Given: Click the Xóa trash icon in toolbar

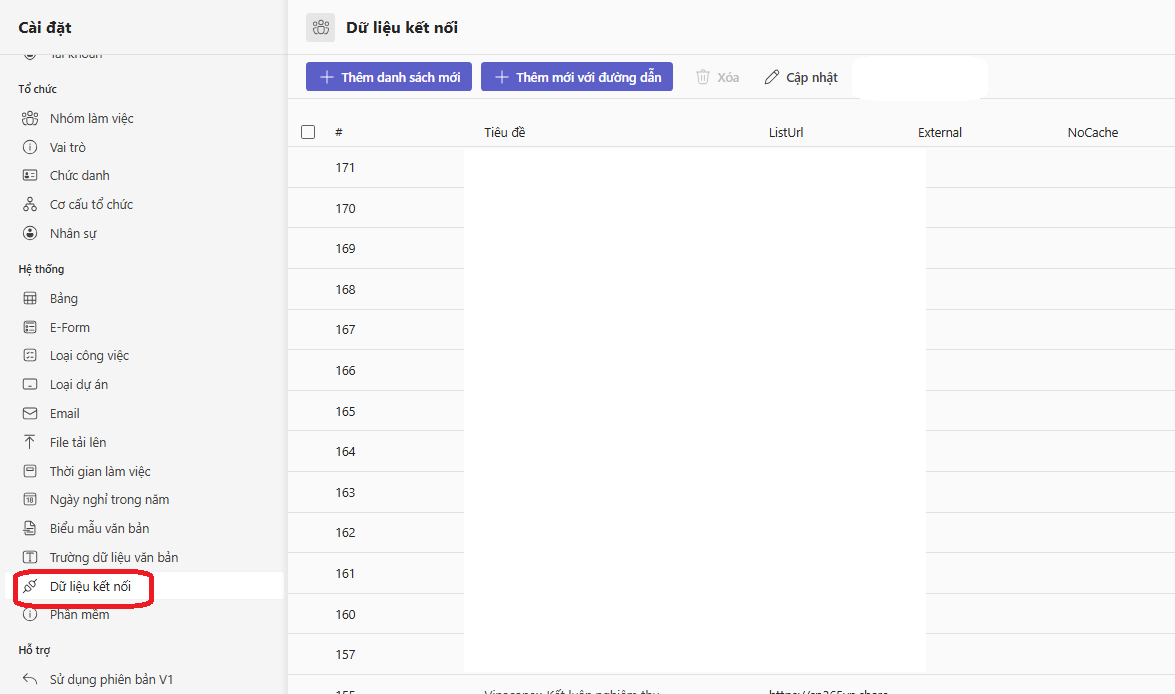Looking at the screenshot, I should 703,77.
